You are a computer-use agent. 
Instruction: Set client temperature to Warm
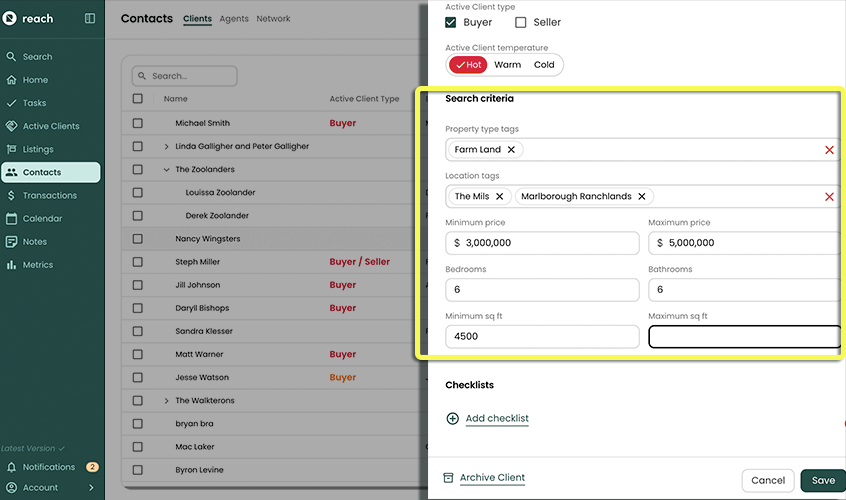click(x=507, y=65)
